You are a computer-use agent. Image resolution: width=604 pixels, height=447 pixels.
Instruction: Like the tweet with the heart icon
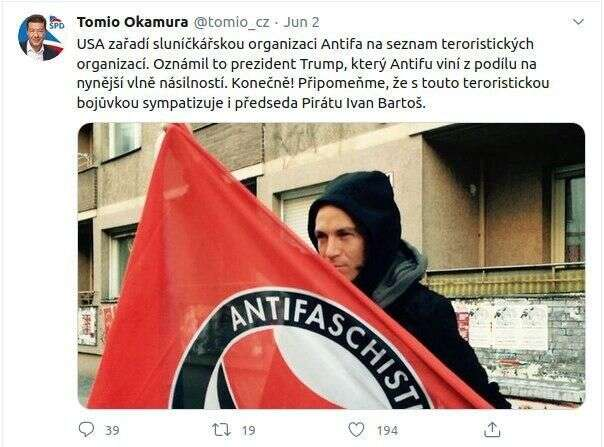tap(356, 429)
